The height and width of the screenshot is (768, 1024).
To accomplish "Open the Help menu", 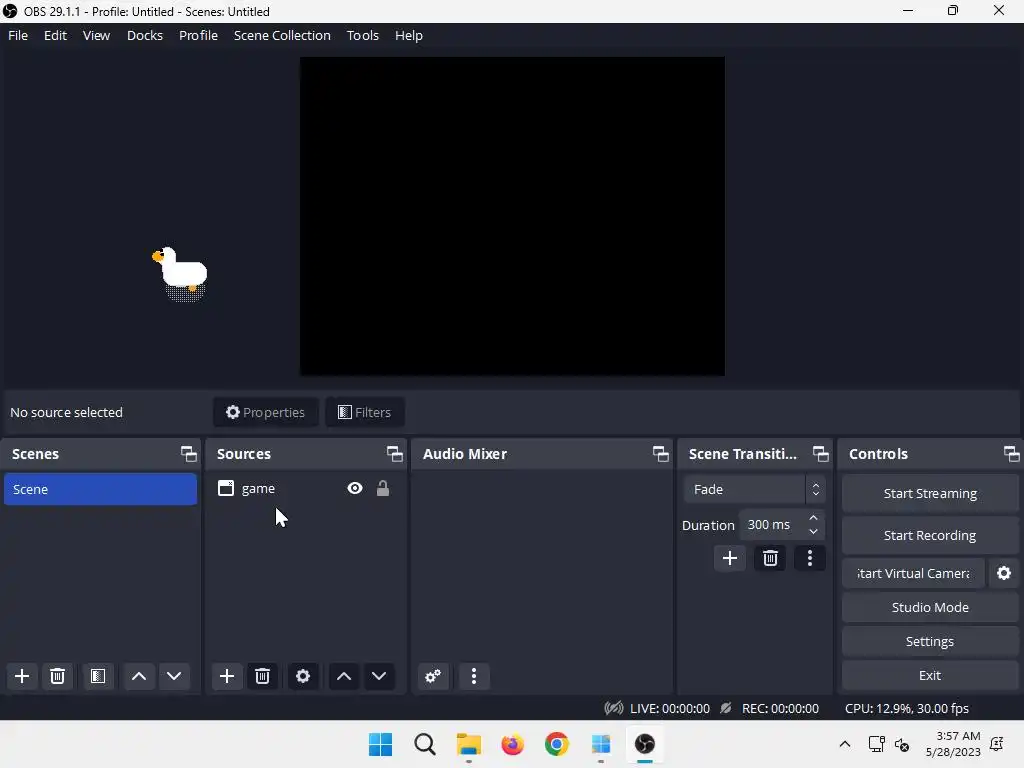I will tap(409, 35).
